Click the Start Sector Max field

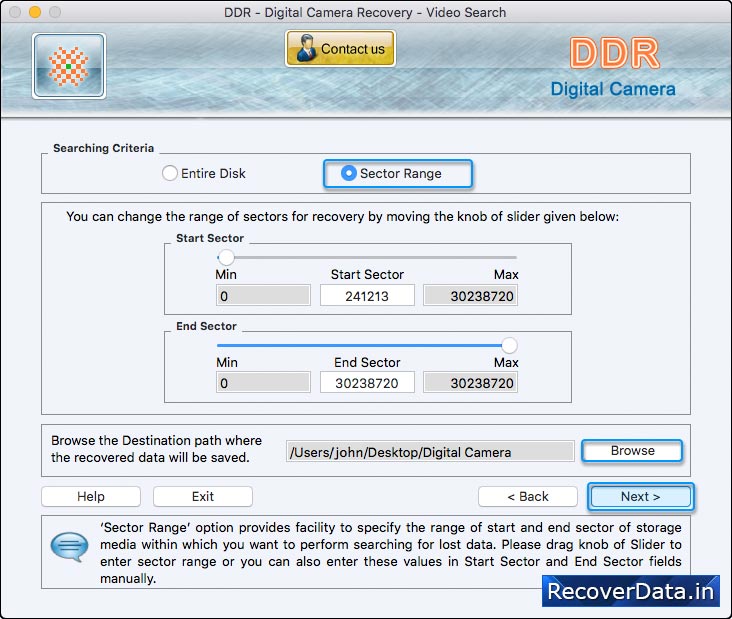[x=471, y=295]
